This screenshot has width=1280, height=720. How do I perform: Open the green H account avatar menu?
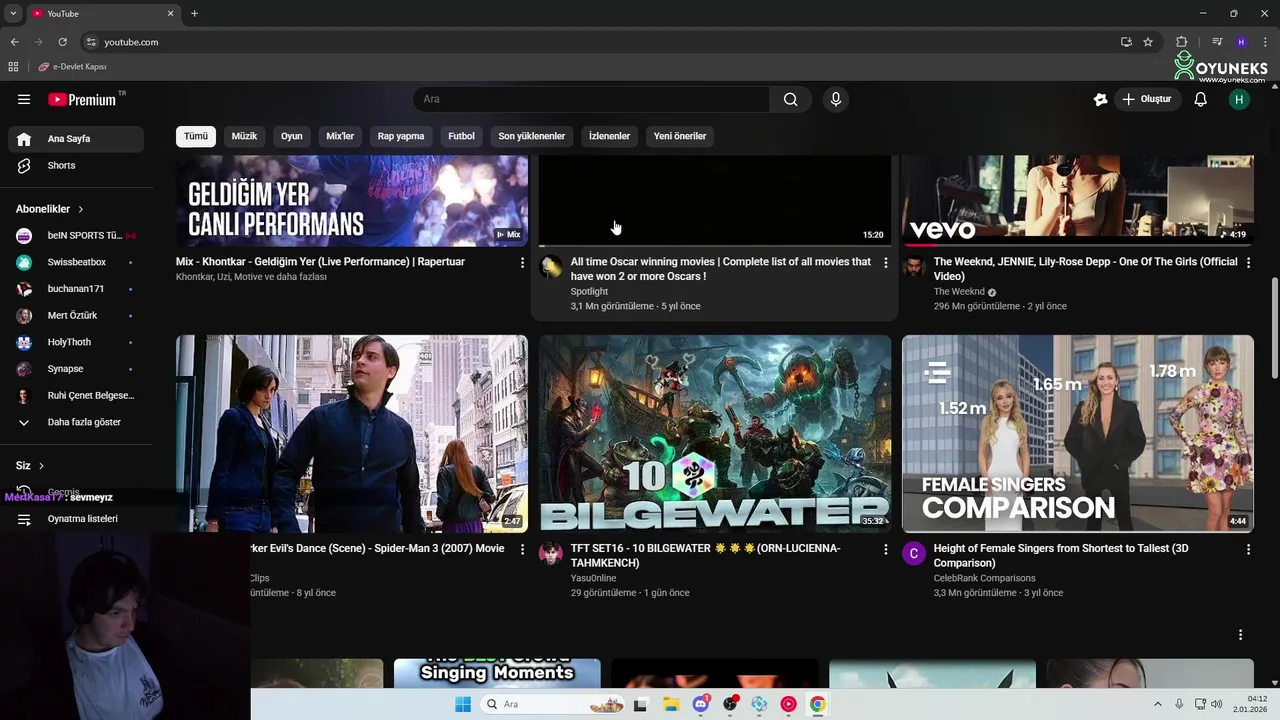pyautogui.click(x=1239, y=99)
